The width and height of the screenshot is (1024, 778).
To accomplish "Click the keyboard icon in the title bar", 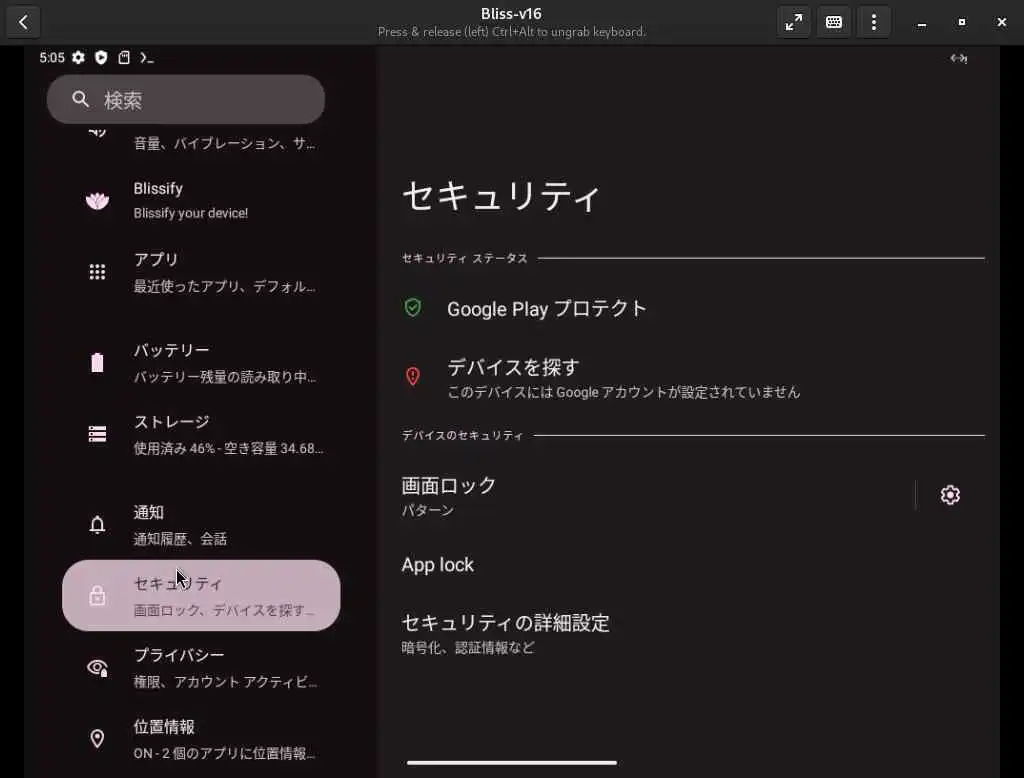I will pos(833,22).
